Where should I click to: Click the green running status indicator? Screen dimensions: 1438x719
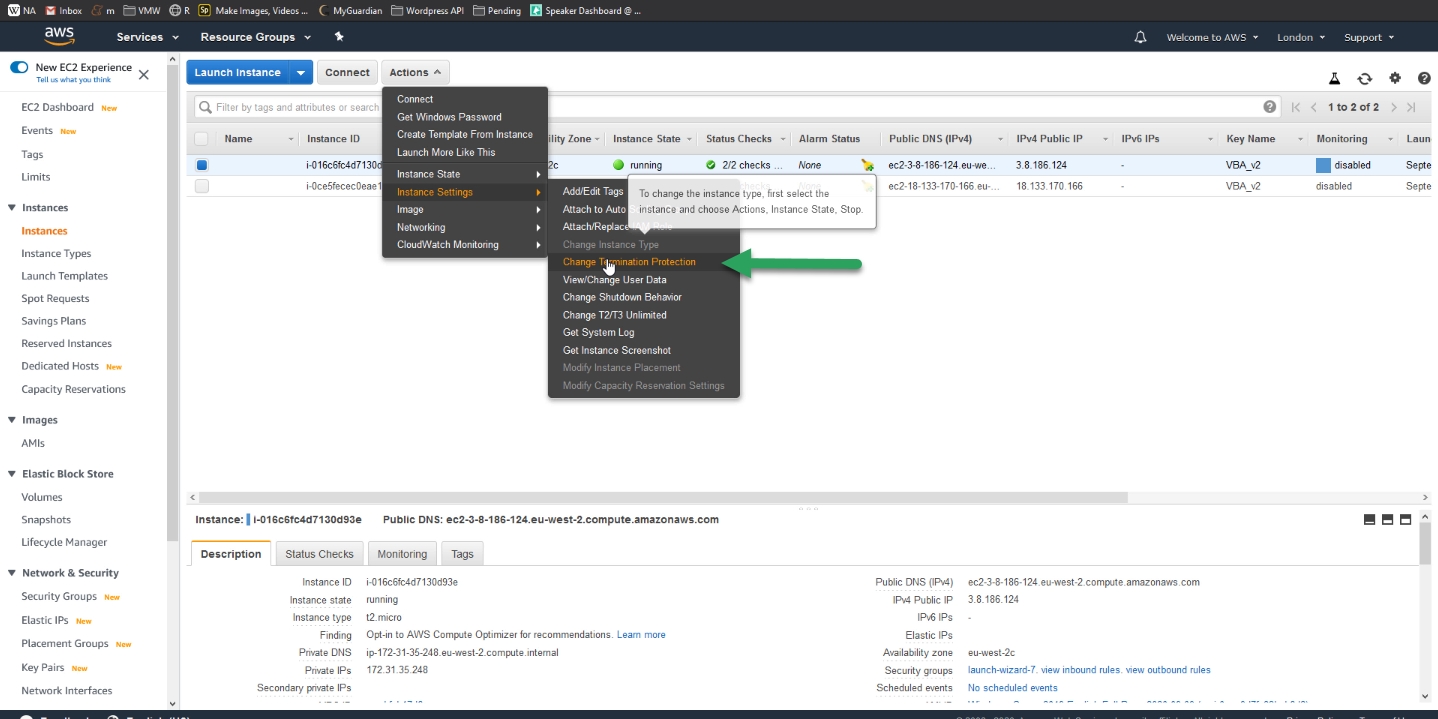point(619,165)
